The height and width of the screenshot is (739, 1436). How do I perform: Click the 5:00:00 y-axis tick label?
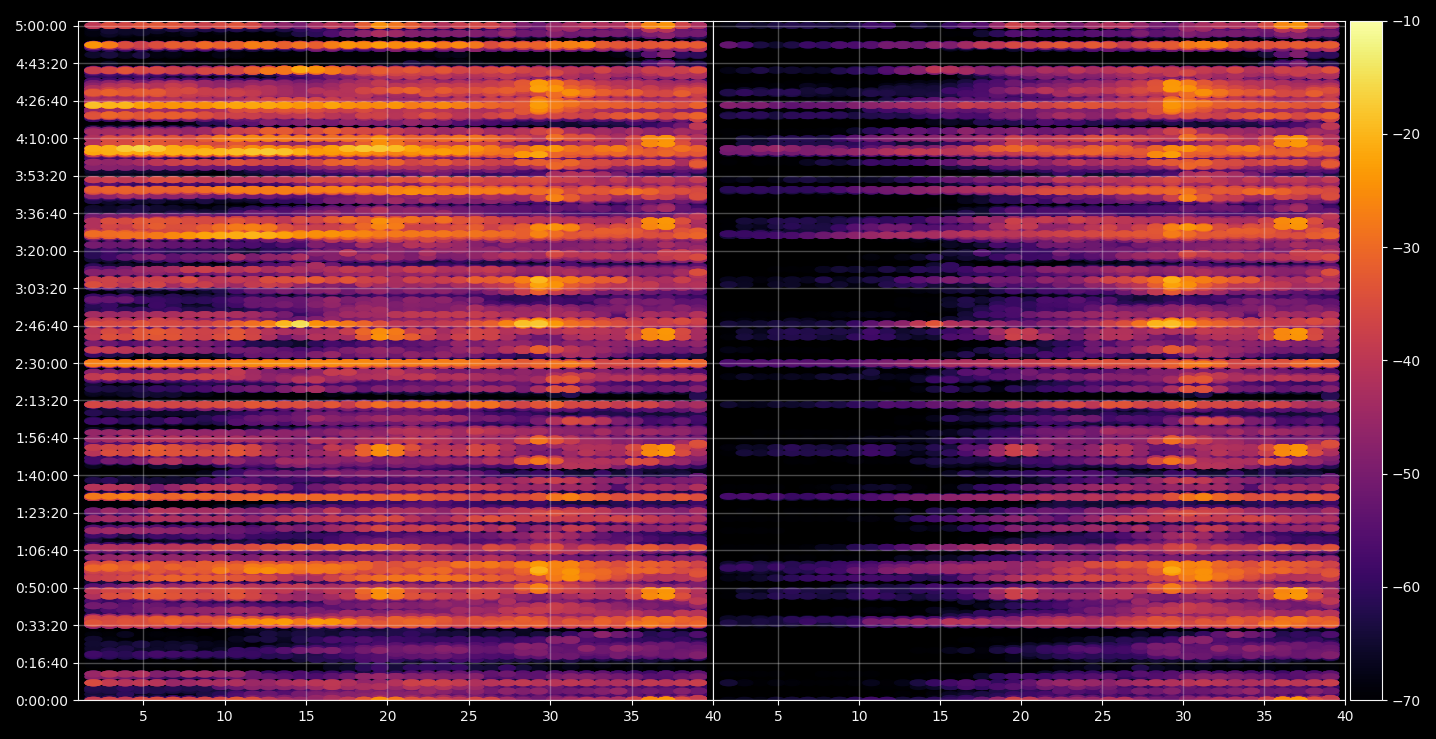(41, 26)
